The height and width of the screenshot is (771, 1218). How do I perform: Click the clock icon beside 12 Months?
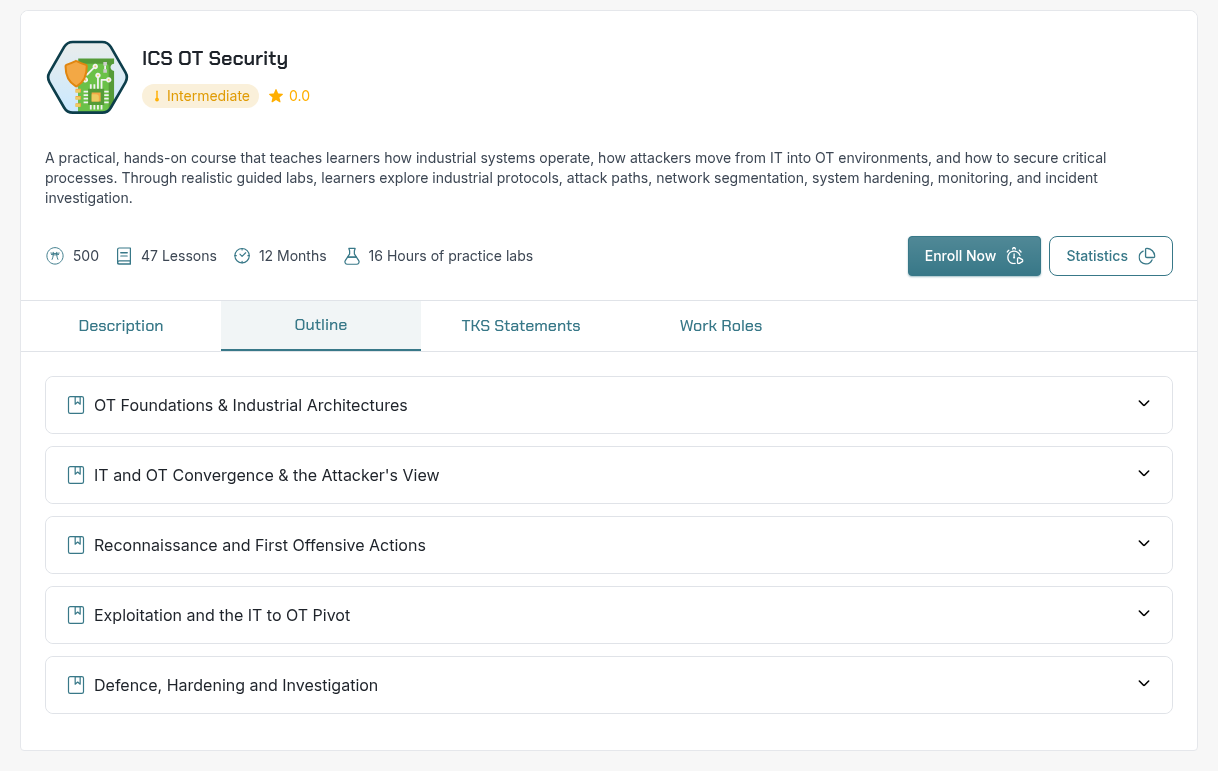[242, 256]
